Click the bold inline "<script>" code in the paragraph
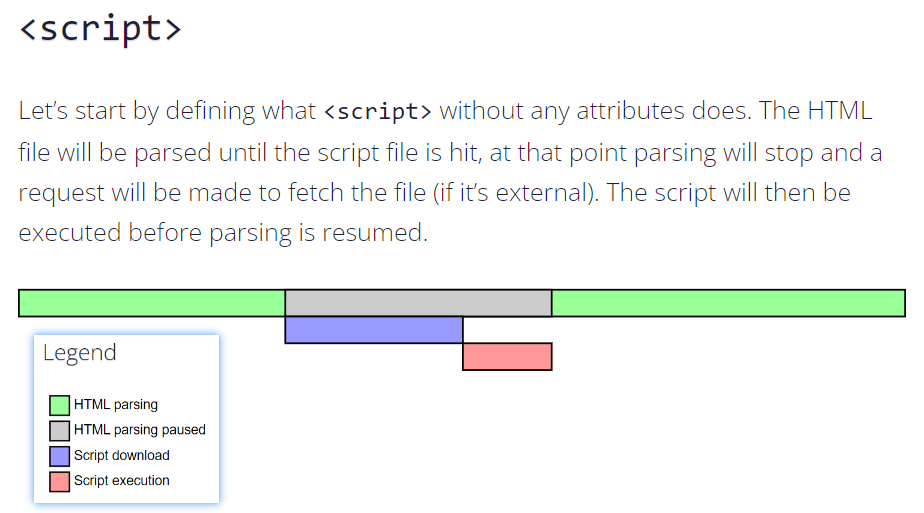The width and height of the screenshot is (924, 513). 378,110
